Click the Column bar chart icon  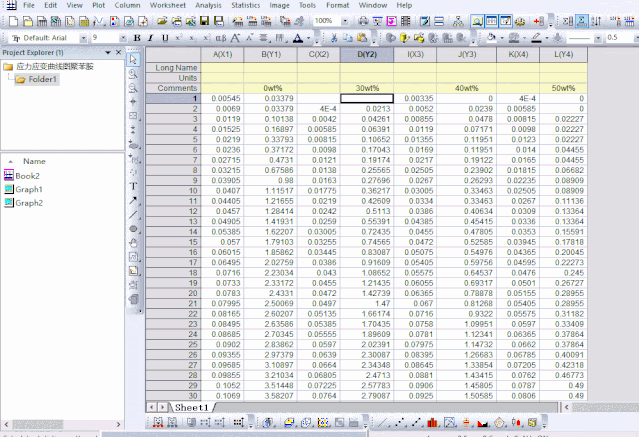tap(432, 423)
